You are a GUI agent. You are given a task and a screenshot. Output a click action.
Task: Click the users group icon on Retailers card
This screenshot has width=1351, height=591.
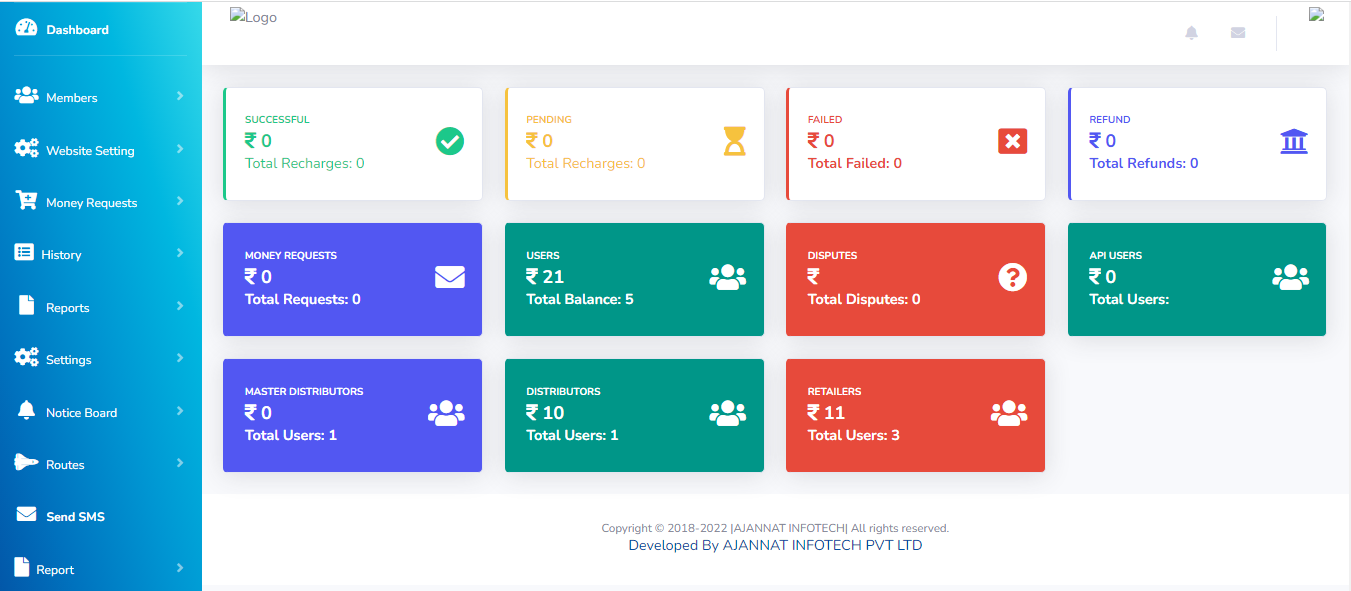1009,413
